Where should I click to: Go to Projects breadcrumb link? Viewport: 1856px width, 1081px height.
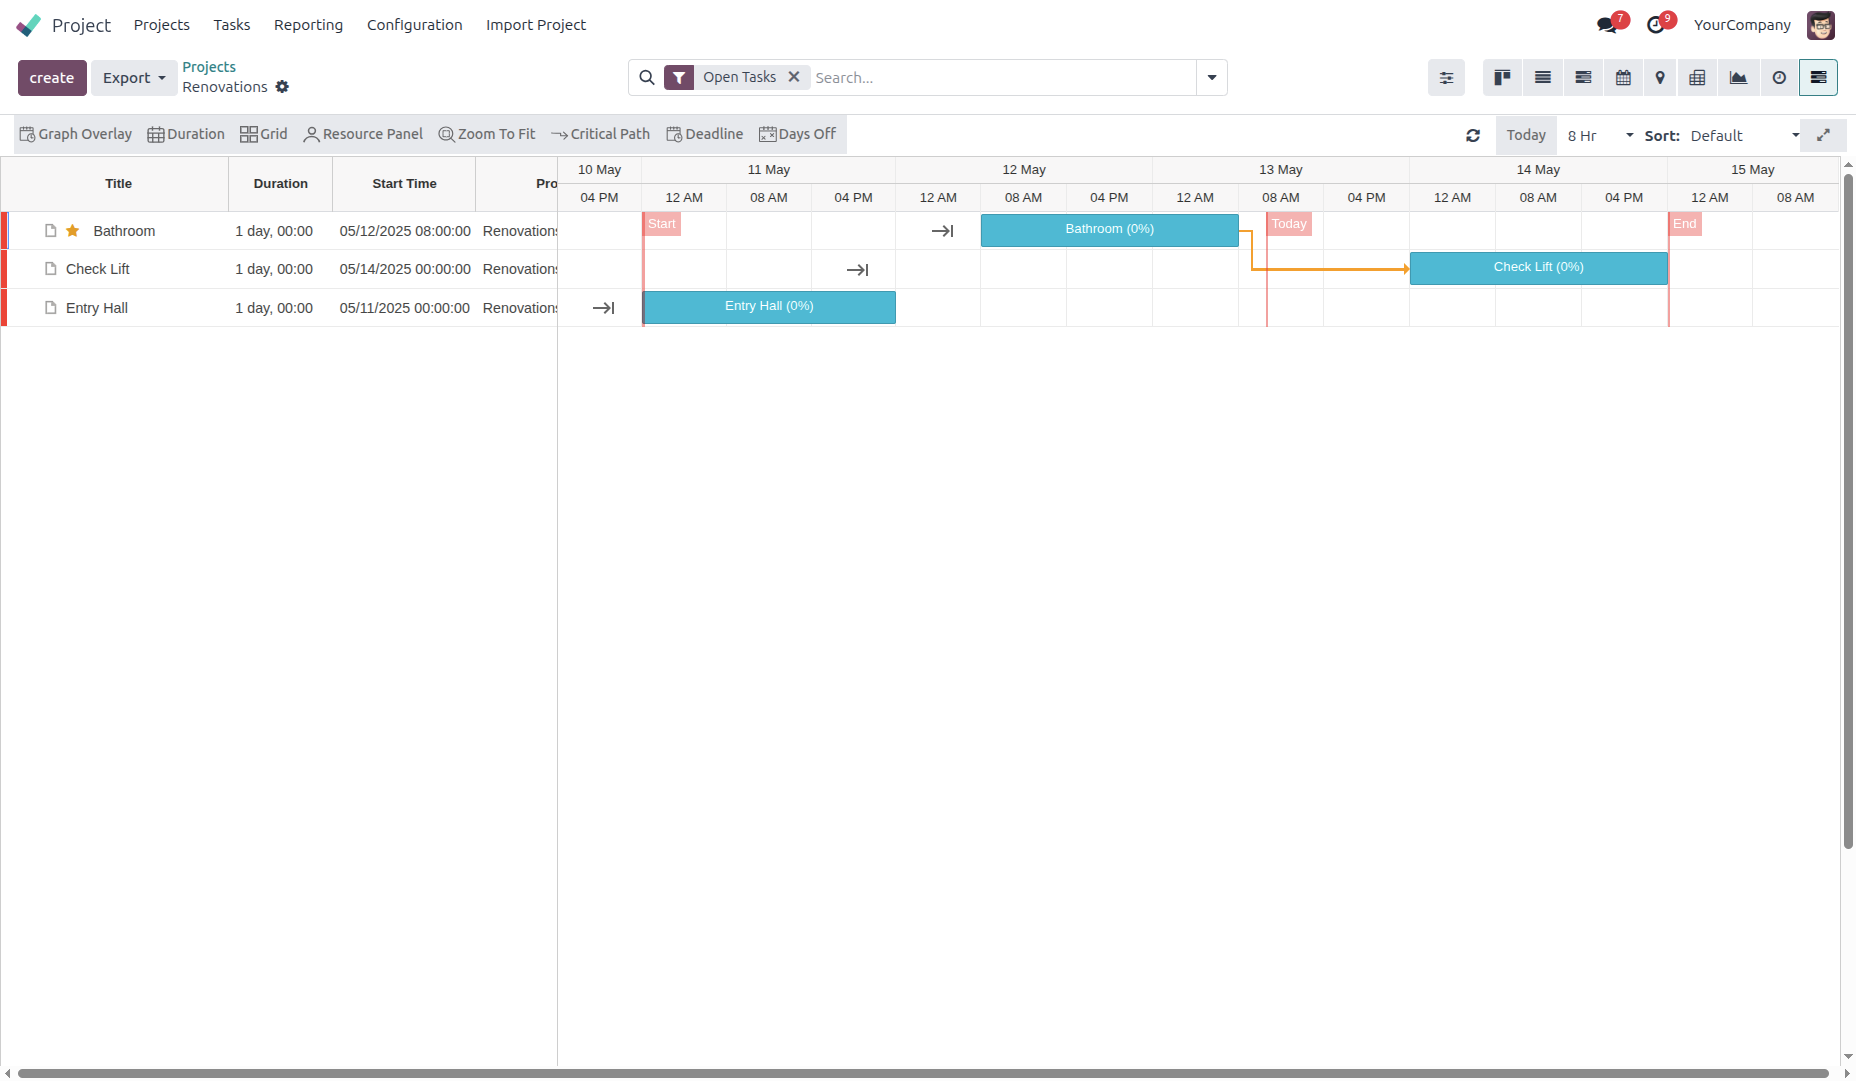(209, 67)
